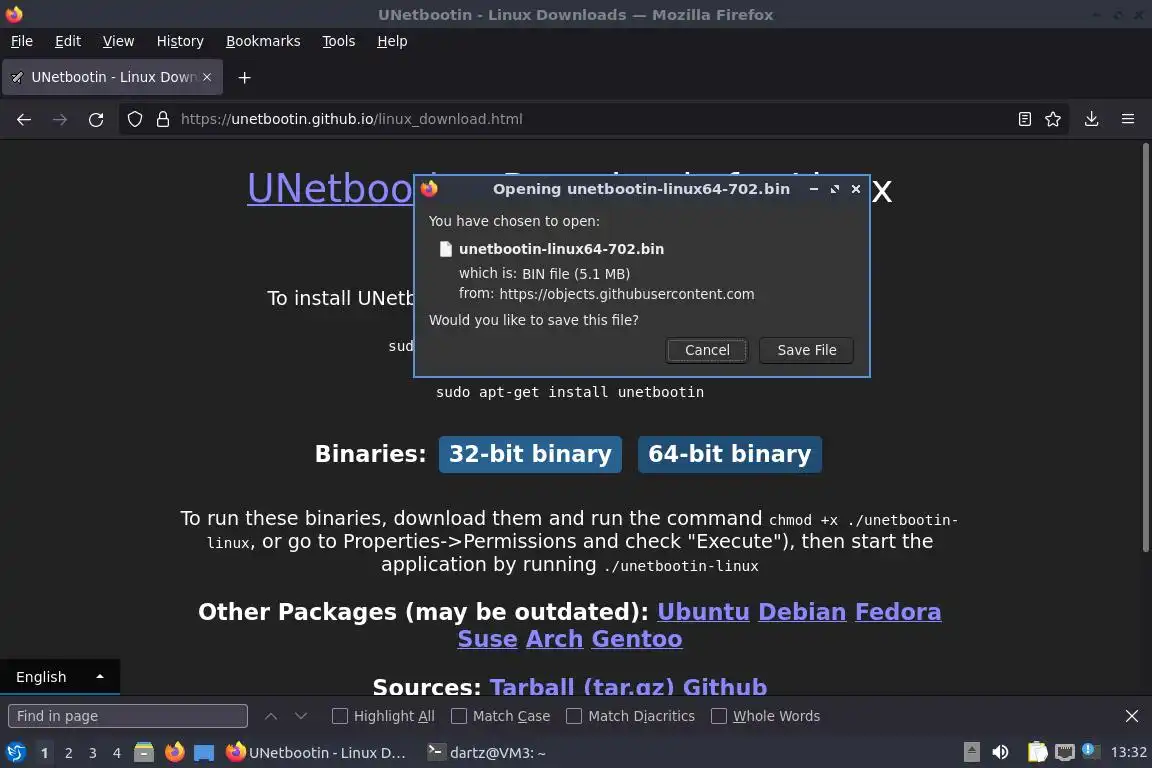Viewport: 1152px width, 768px height.
Task: Click the Find in page input field
Action: click(x=128, y=716)
